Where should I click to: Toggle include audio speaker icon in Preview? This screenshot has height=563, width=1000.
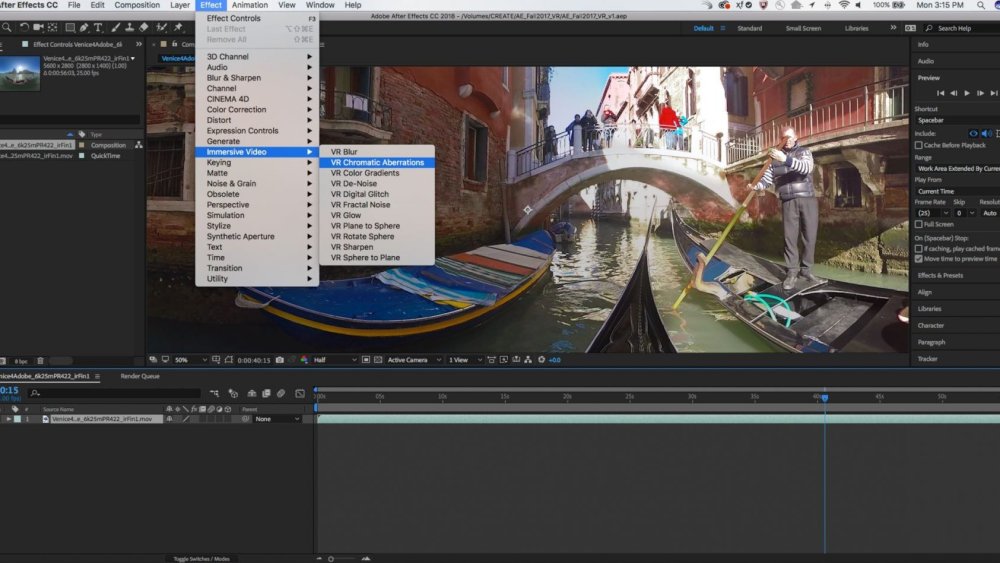coord(987,134)
